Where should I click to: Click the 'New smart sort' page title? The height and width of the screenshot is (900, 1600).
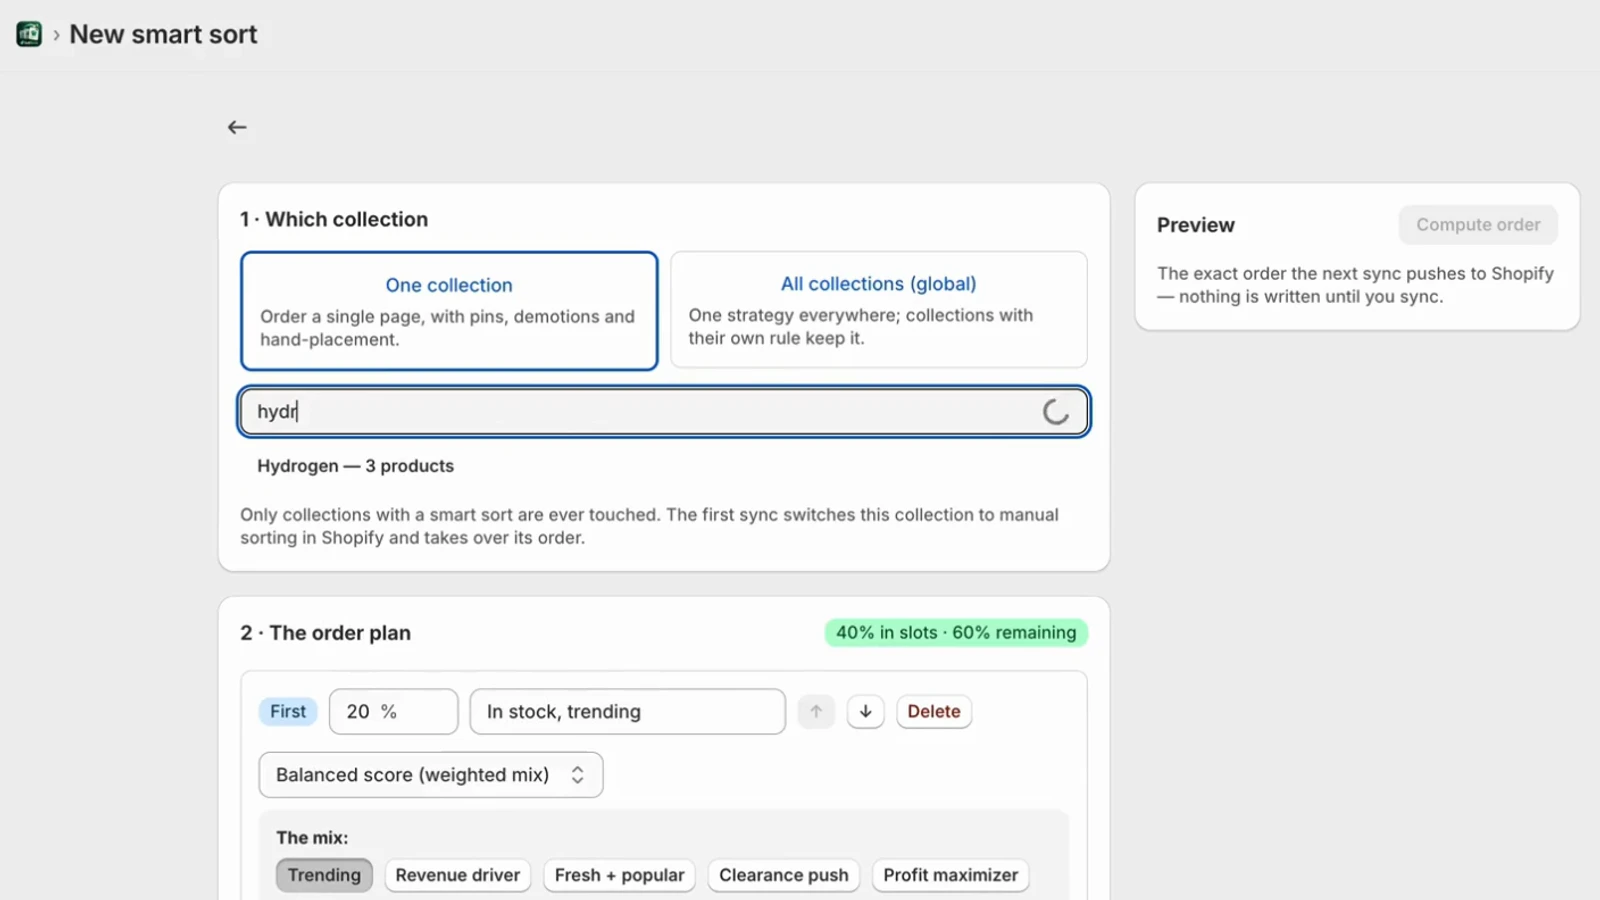(163, 34)
